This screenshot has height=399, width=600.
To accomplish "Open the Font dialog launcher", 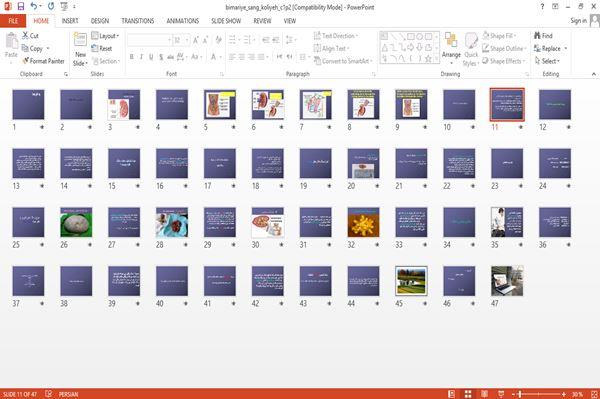I will (221, 74).
